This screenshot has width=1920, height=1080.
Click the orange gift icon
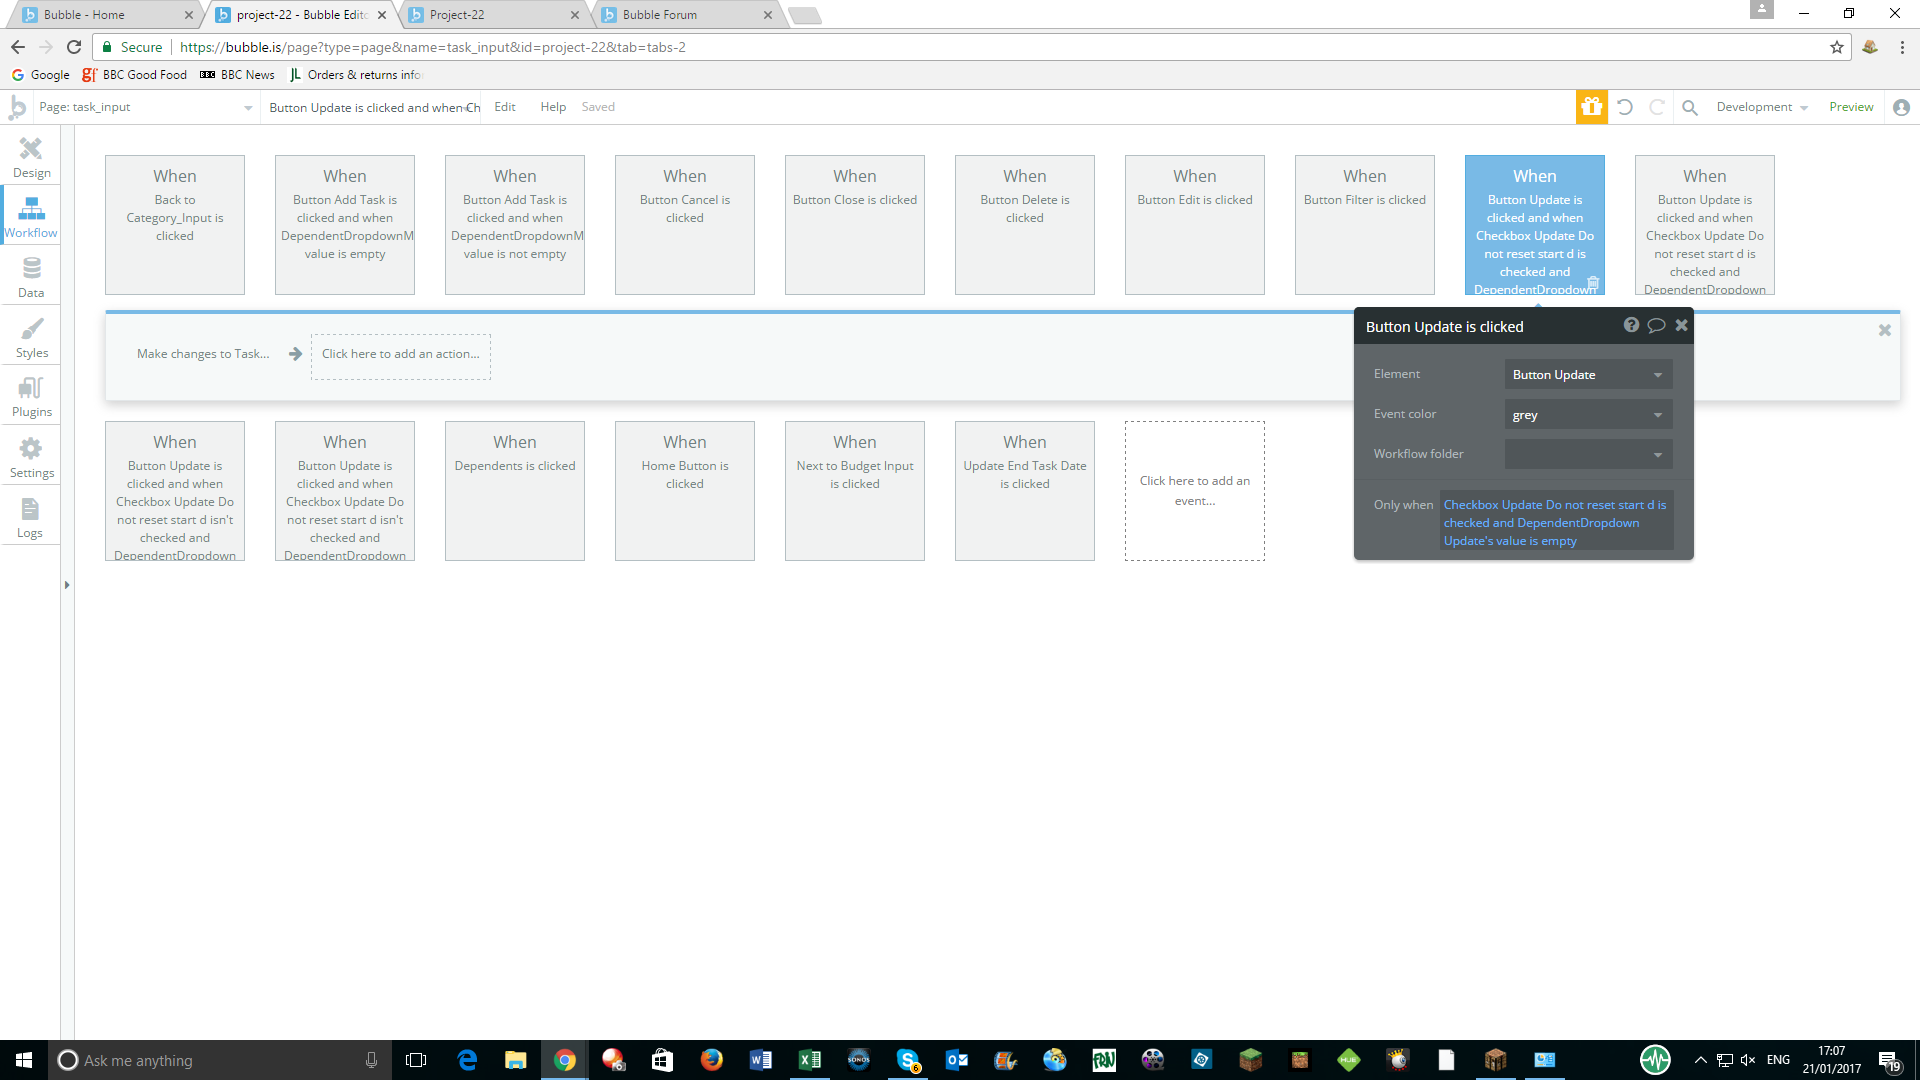(x=1591, y=107)
